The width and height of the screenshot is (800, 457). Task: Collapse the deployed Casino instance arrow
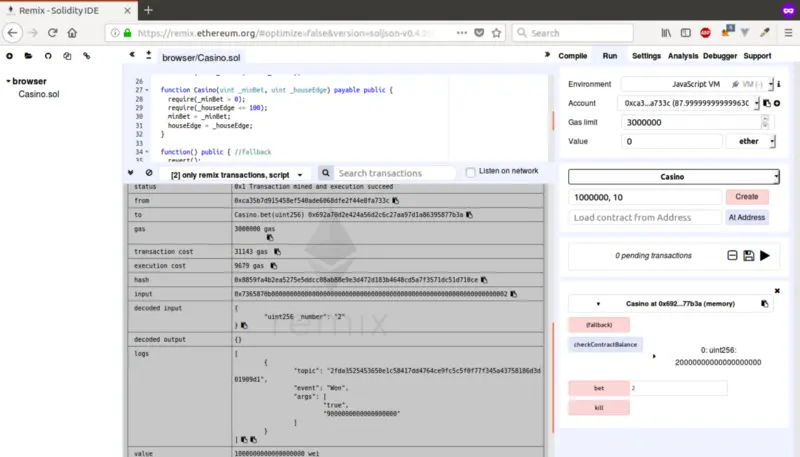598,304
